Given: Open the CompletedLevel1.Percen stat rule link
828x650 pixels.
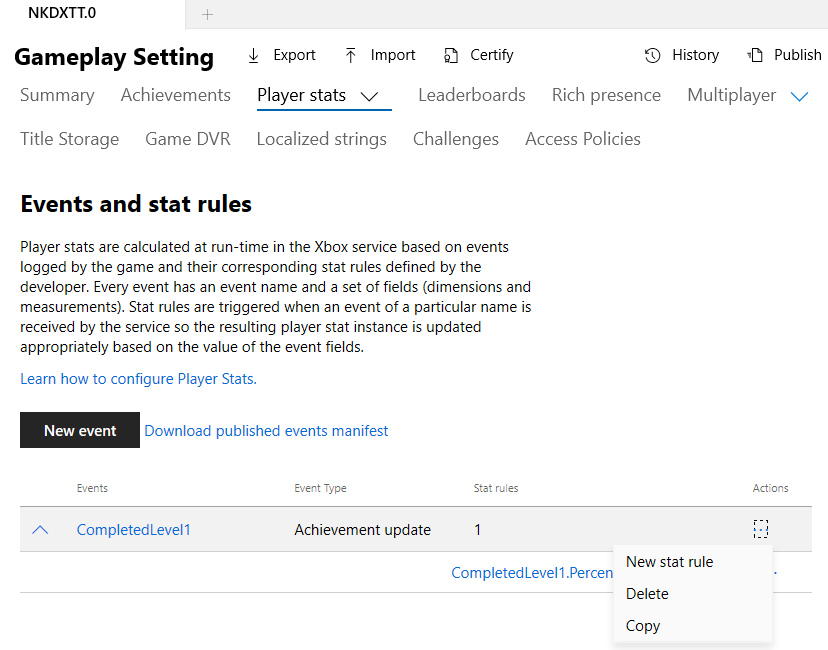Looking at the screenshot, I should coord(532,573).
